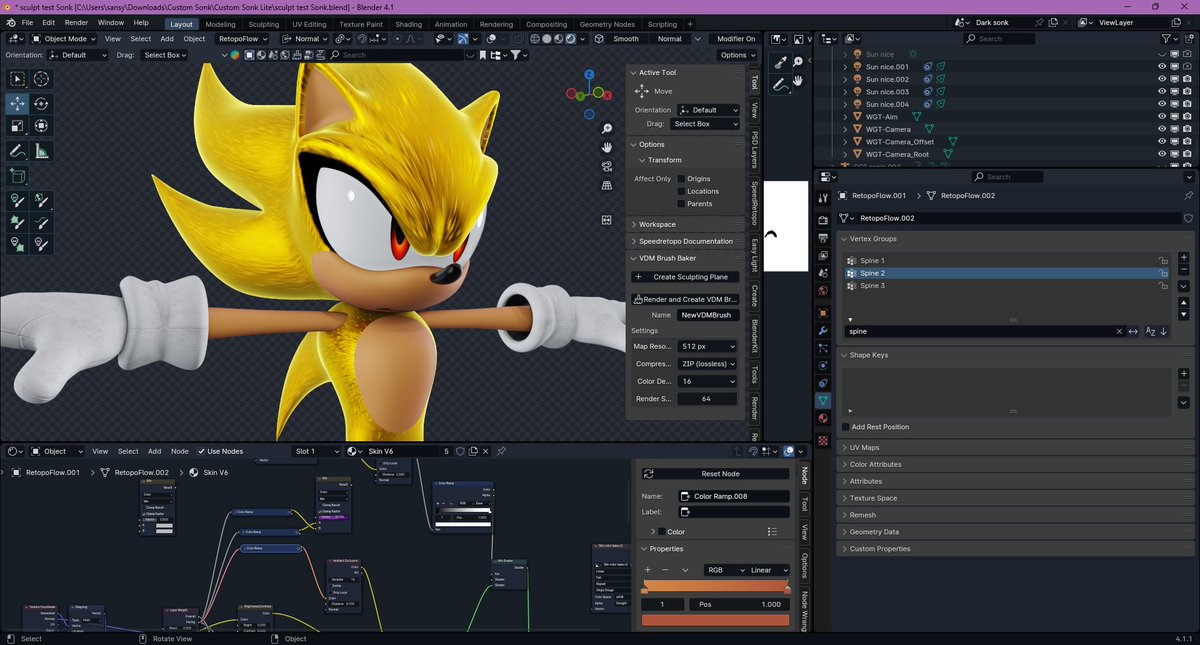Enable the Parents checkbox

(681, 204)
